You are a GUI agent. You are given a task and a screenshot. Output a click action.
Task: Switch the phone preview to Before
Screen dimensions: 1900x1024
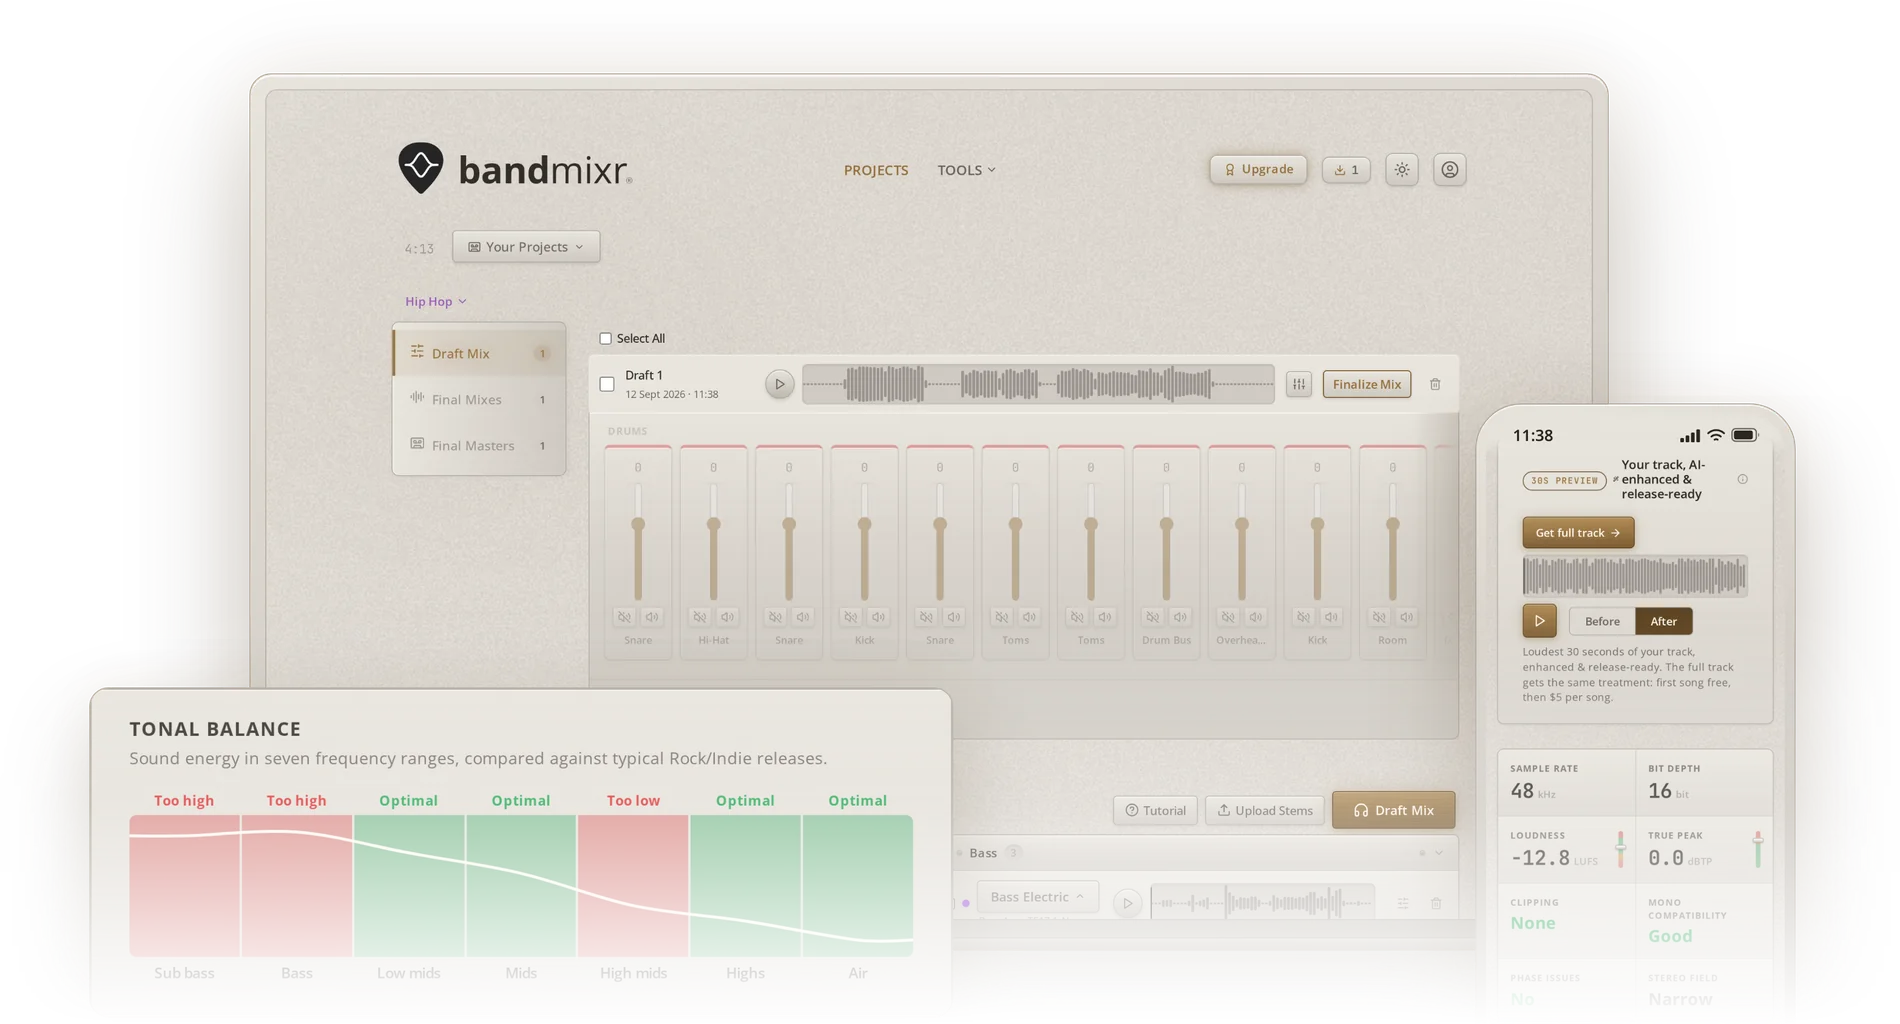click(1601, 621)
